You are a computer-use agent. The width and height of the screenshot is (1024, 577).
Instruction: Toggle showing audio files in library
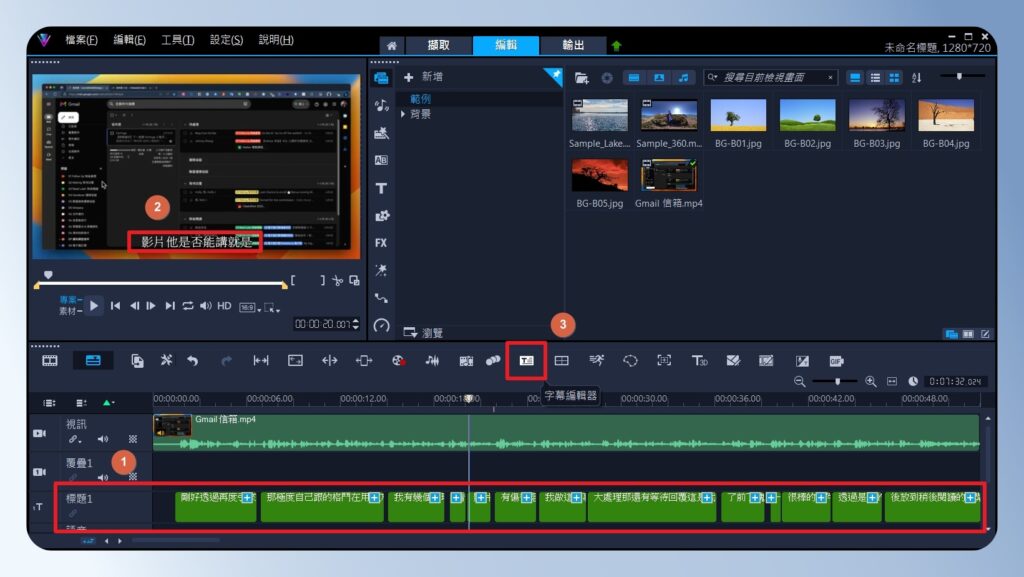coord(683,78)
